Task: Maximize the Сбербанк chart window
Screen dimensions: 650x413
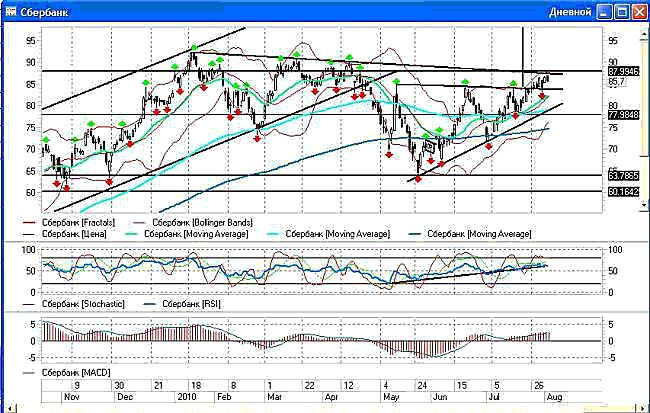Action: (x=621, y=12)
